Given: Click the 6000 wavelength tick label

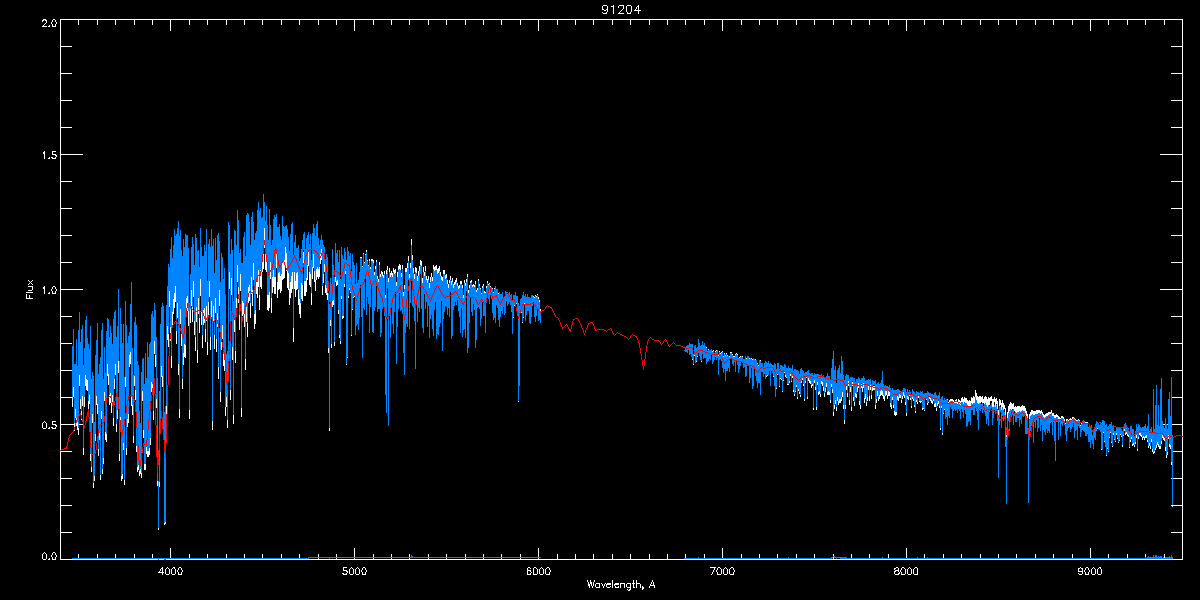Looking at the screenshot, I should tap(538, 572).
